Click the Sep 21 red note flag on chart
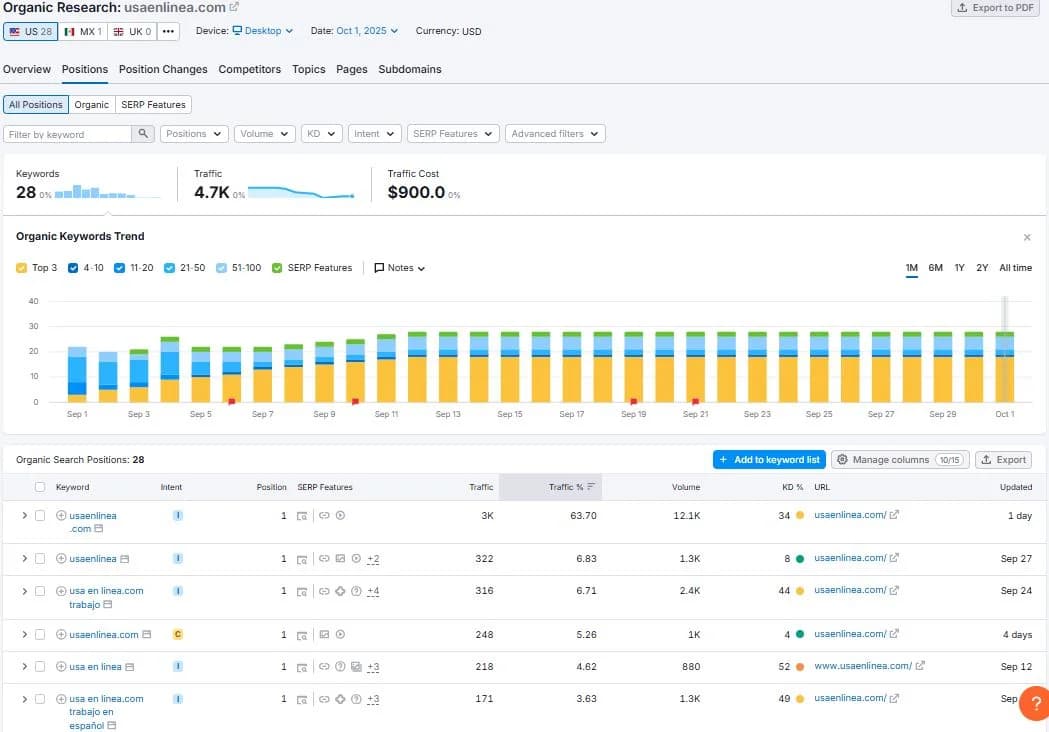This screenshot has height=732, width=1049. [x=695, y=401]
